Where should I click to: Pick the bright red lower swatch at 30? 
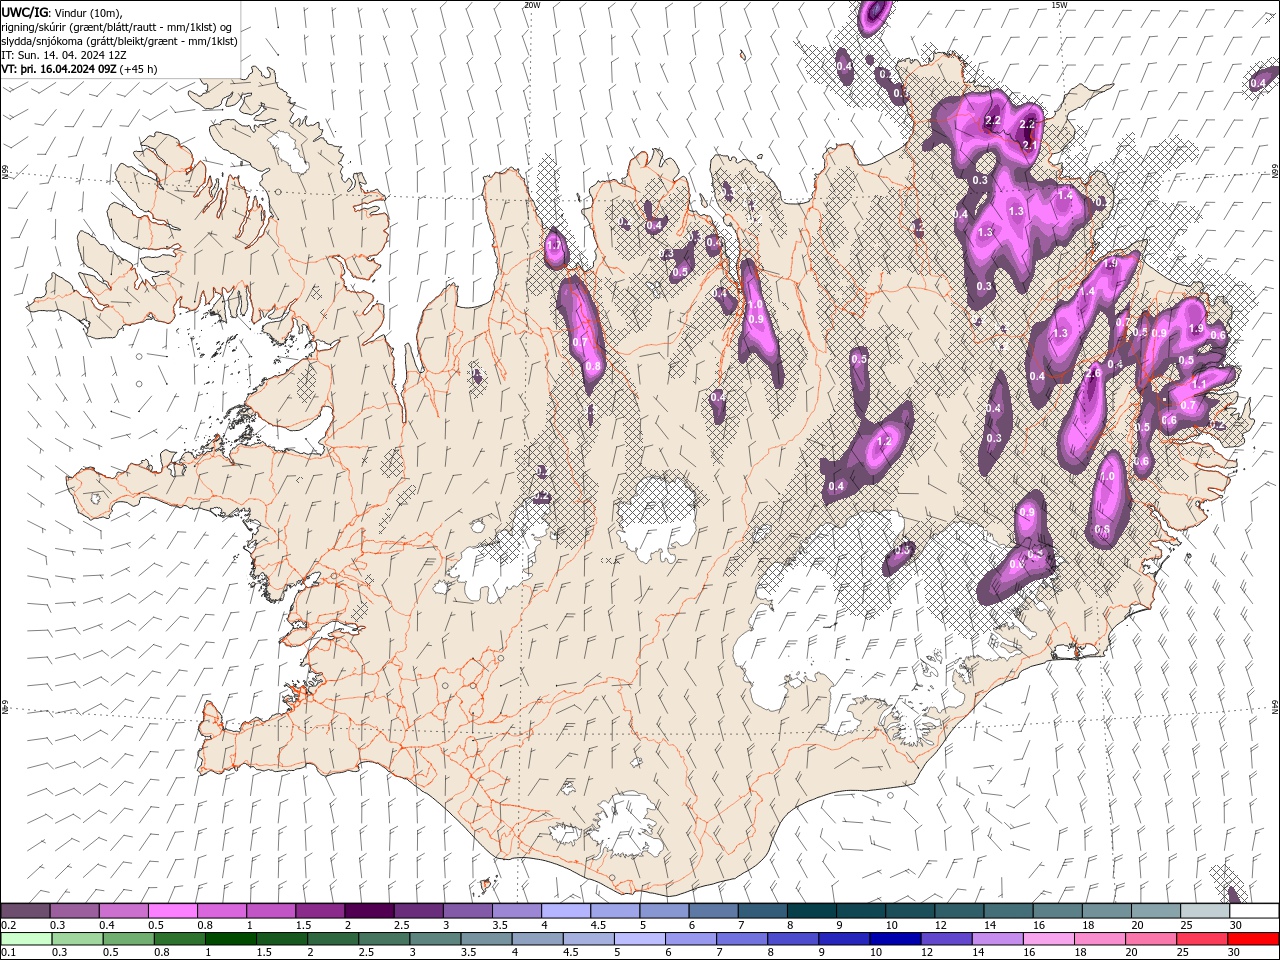(x=1253, y=939)
